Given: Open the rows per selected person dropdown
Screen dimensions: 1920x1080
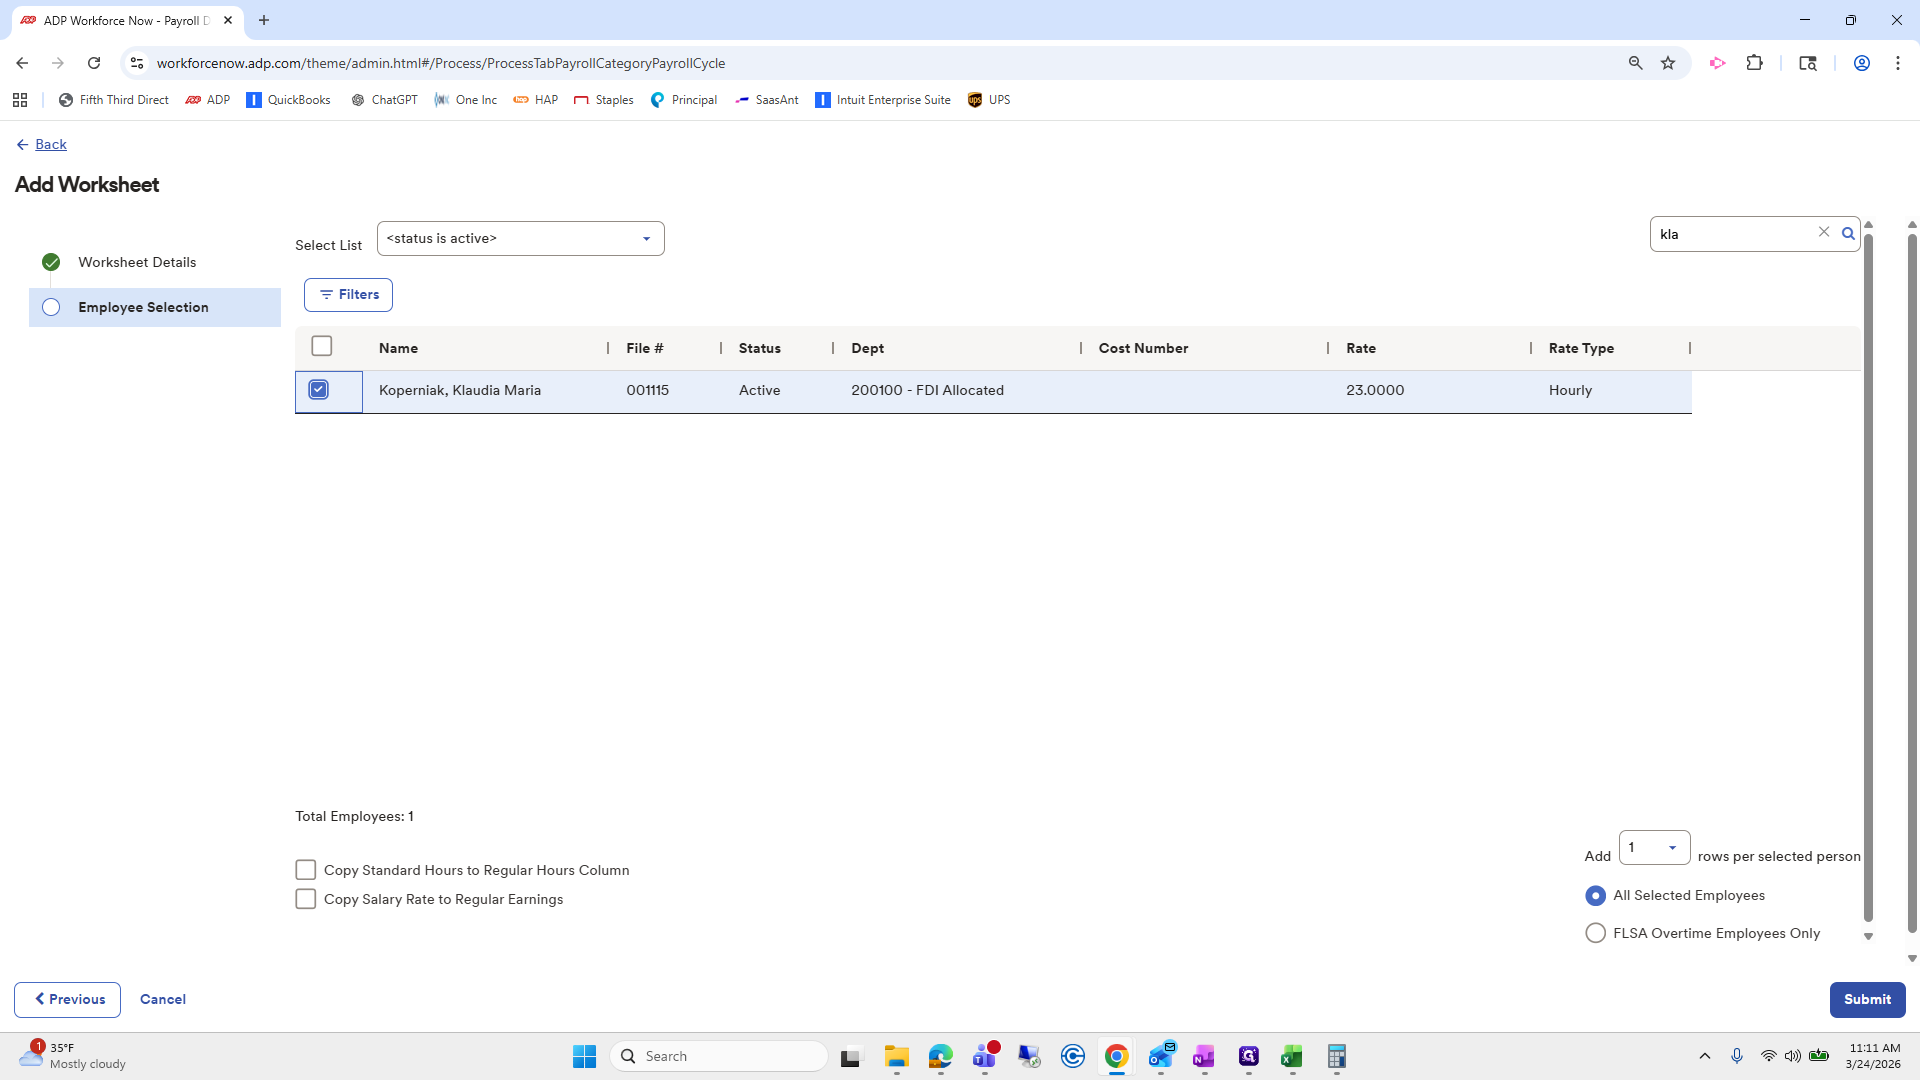Looking at the screenshot, I should click(1654, 848).
